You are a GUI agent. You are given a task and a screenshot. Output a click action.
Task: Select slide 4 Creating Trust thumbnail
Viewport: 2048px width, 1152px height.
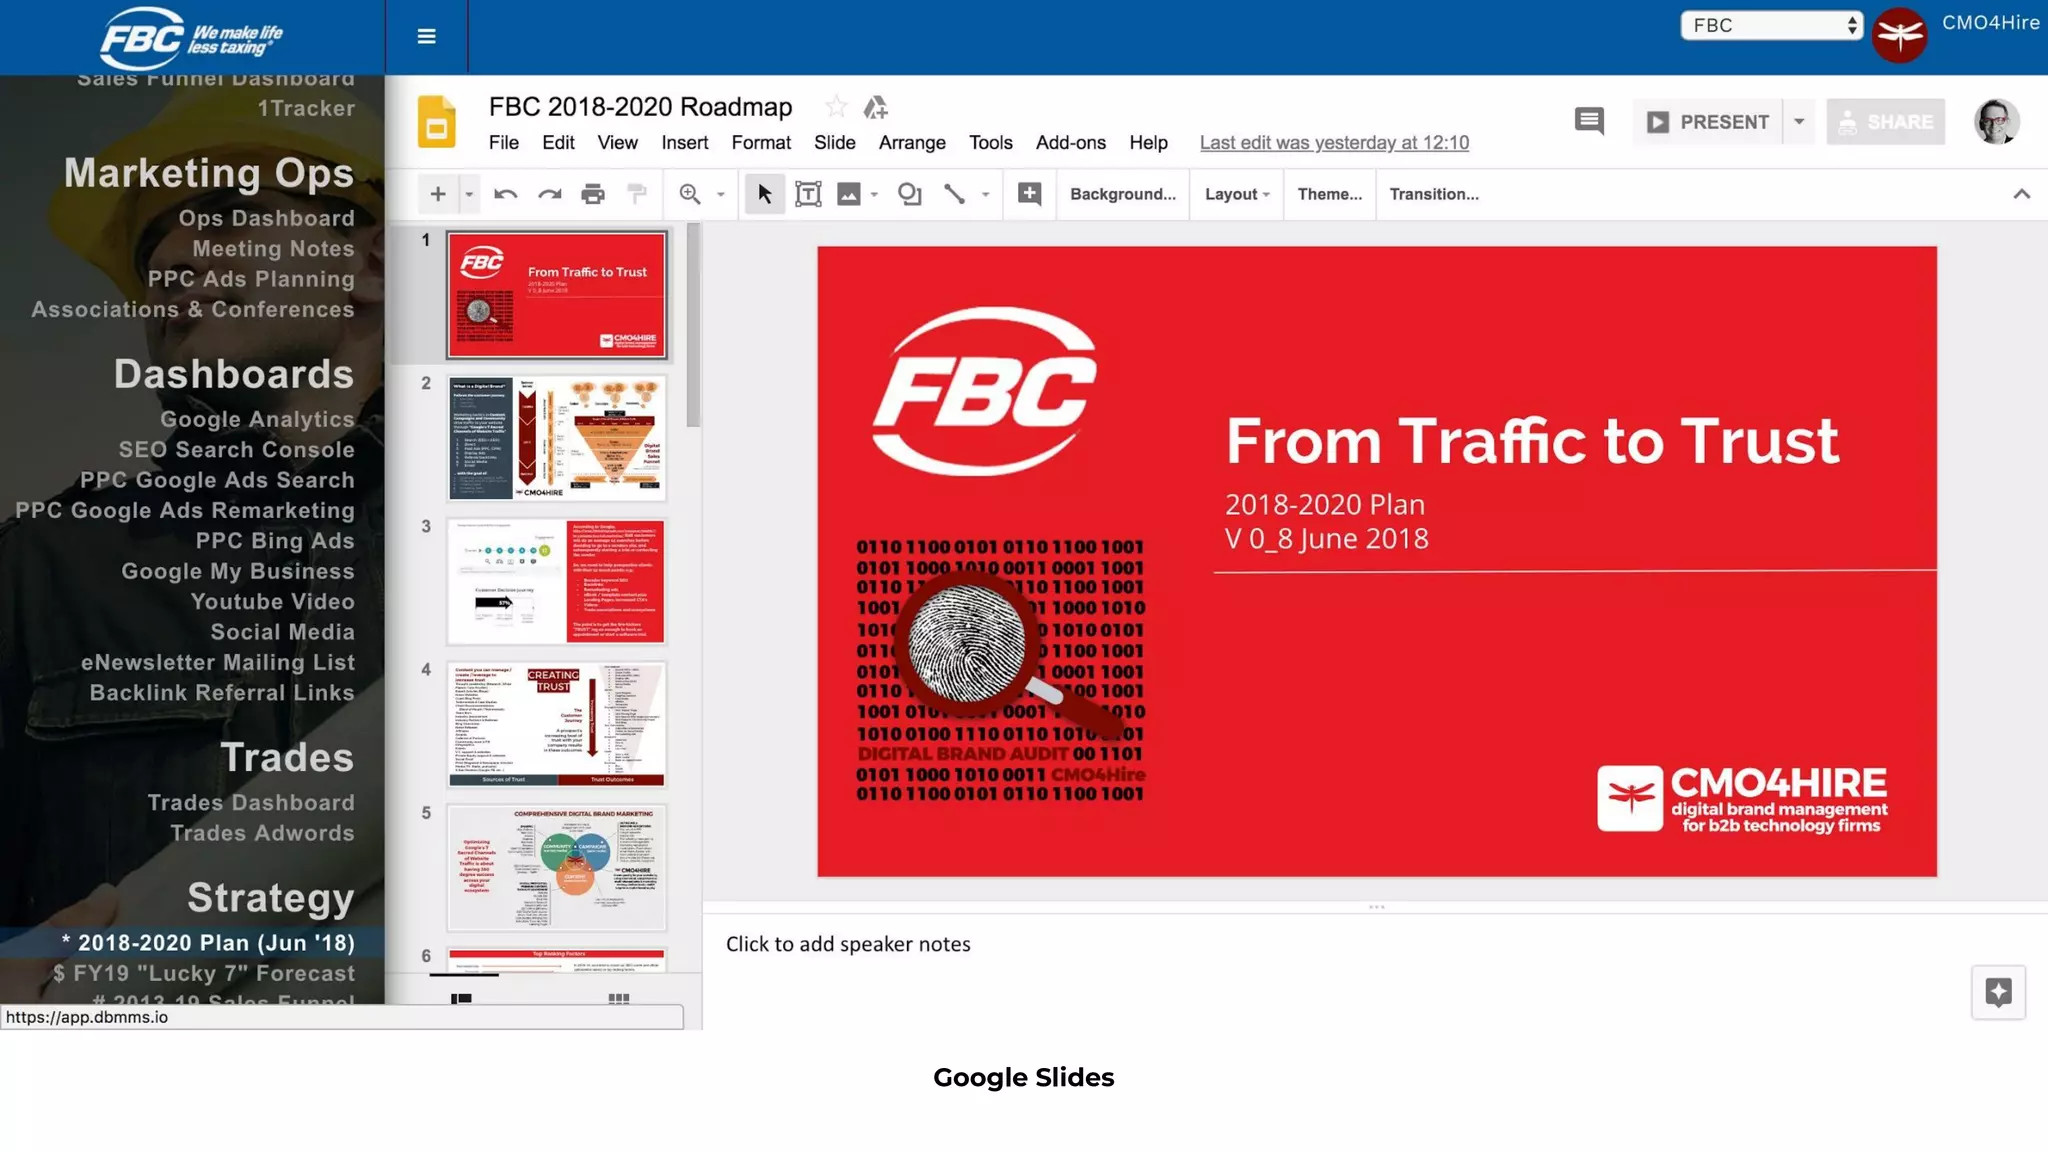(556, 724)
